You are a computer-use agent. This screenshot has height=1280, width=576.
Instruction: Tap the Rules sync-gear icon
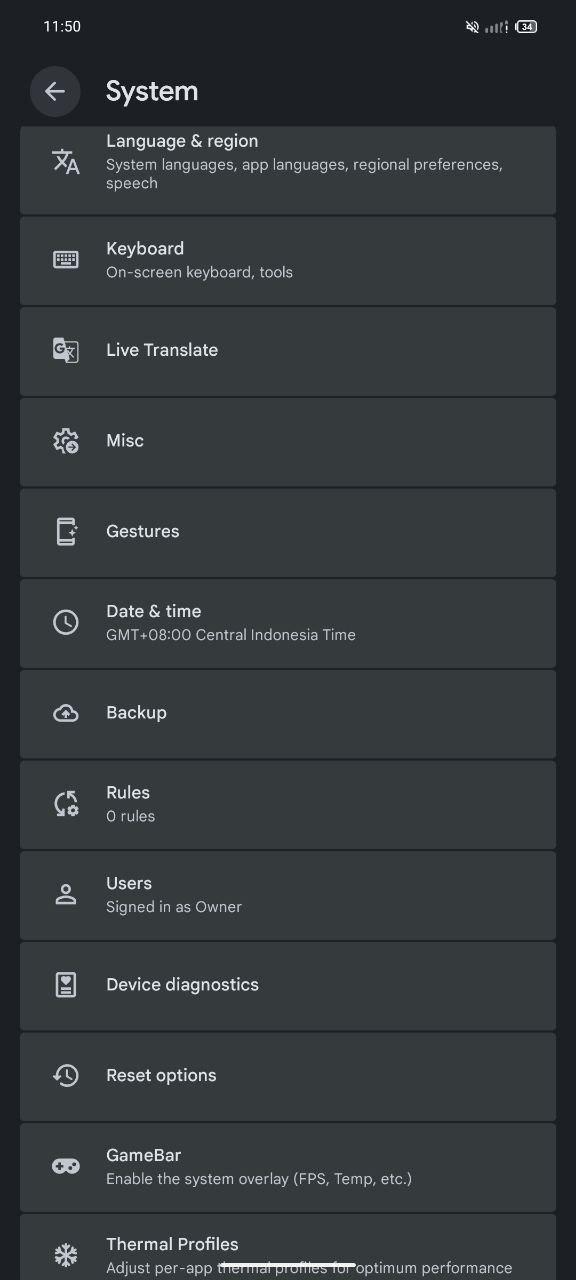point(66,803)
